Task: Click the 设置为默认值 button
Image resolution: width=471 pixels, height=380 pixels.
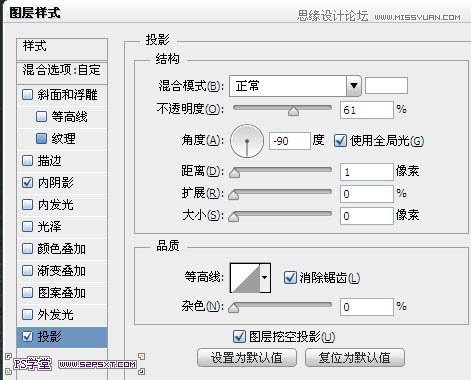Action: [x=247, y=358]
